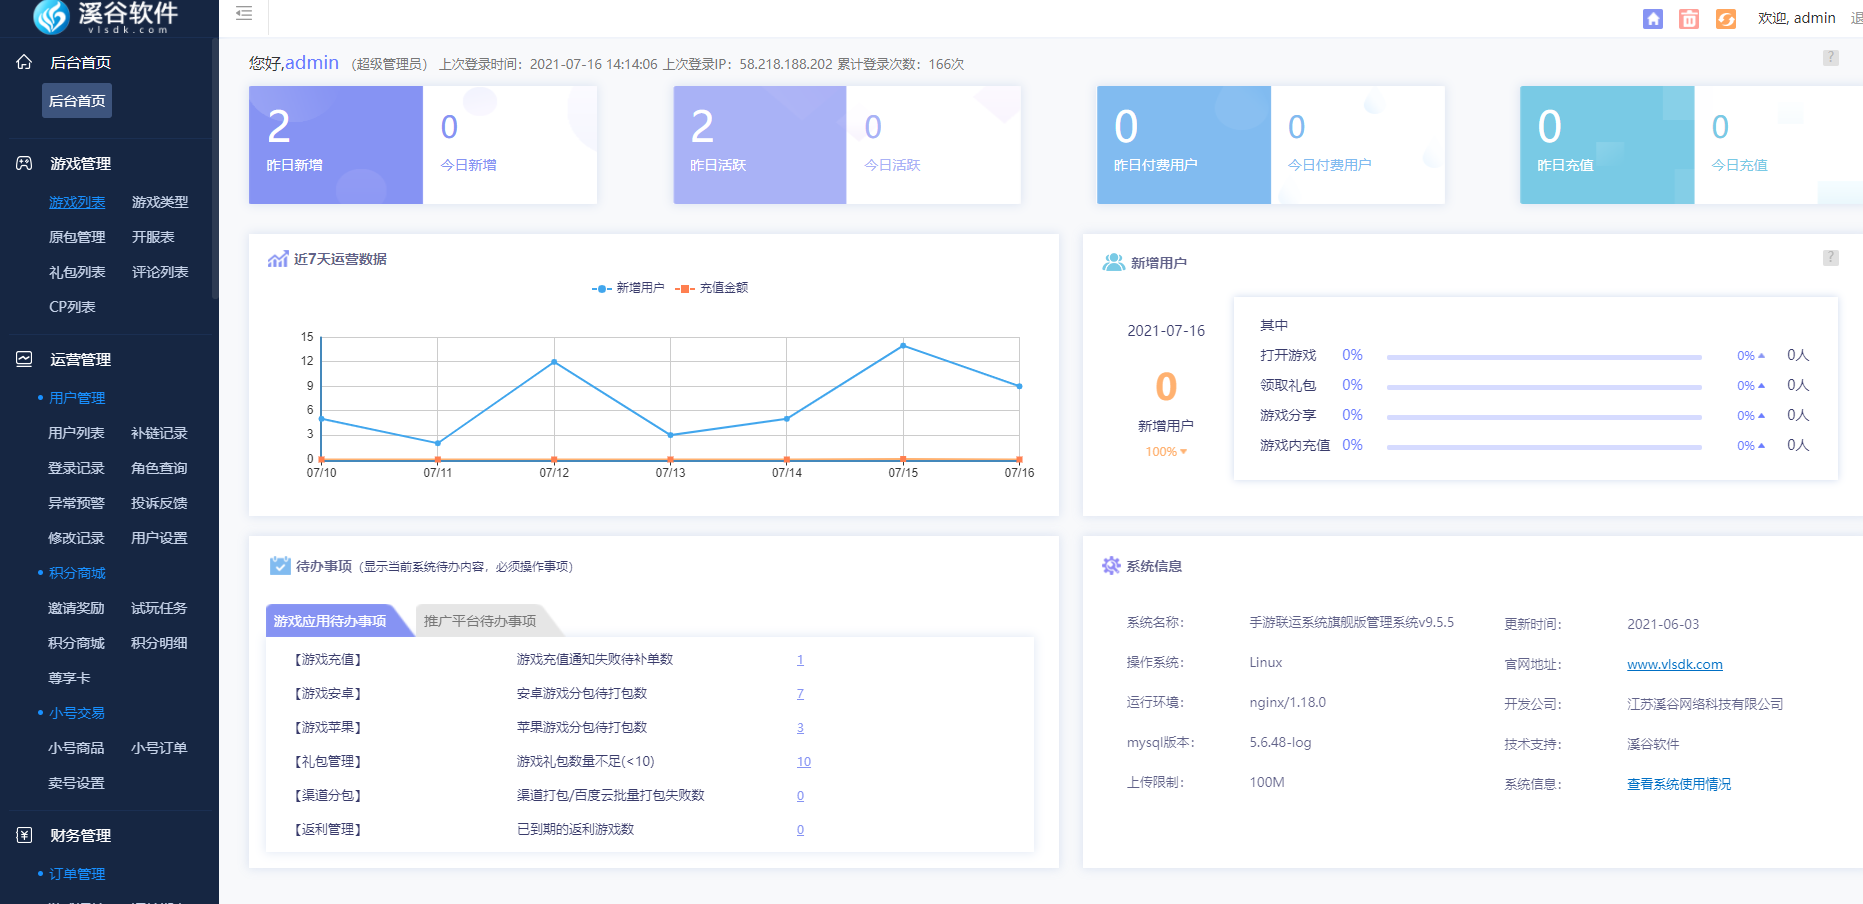Click the help icon in 新增用户 panel
Viewport: 1863px width, 904px height.
1830,258
